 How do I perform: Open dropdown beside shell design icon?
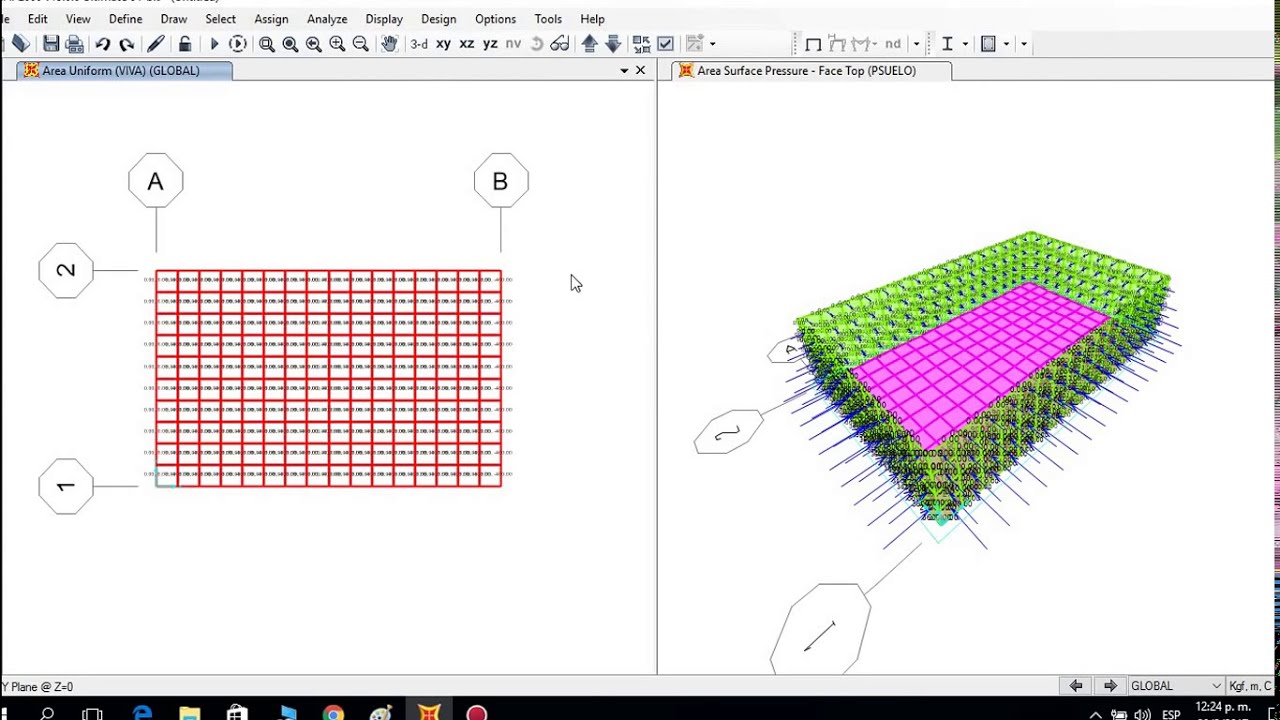1006,44
